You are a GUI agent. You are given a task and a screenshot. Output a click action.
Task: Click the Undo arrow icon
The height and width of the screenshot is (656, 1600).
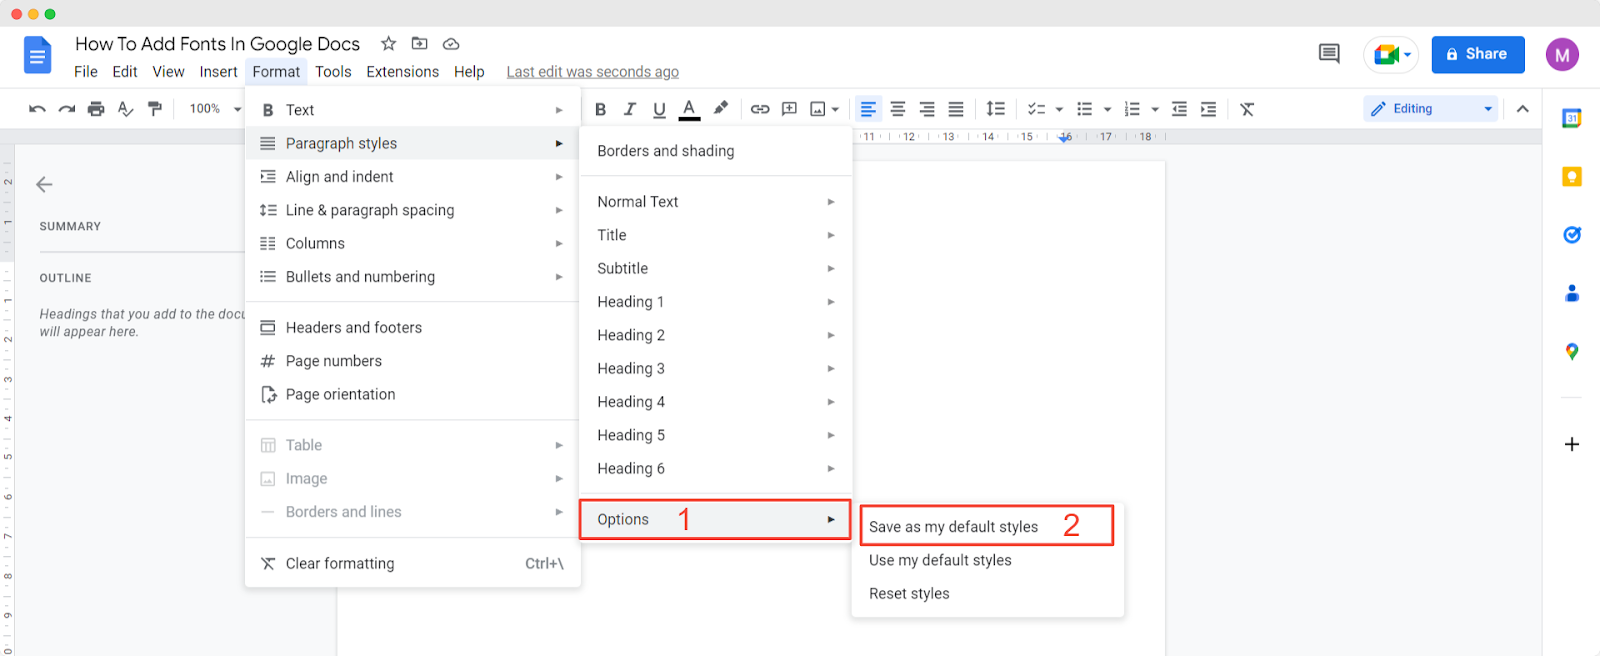[37, 109]
